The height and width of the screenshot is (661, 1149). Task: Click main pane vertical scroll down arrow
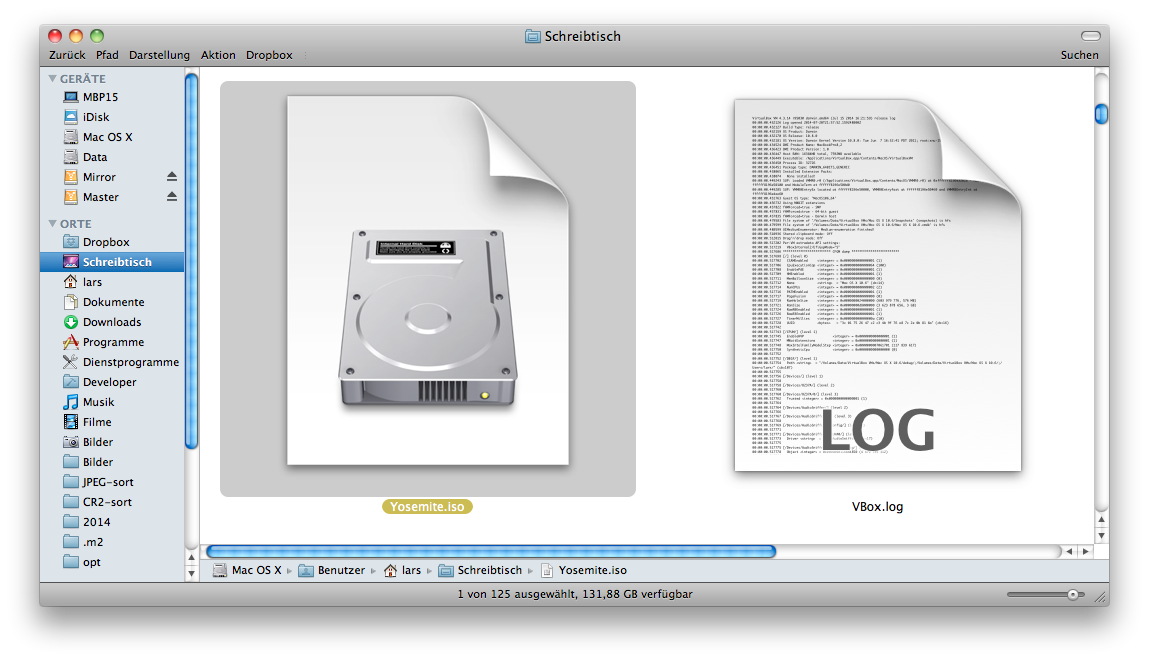[x=1101, y=536]
